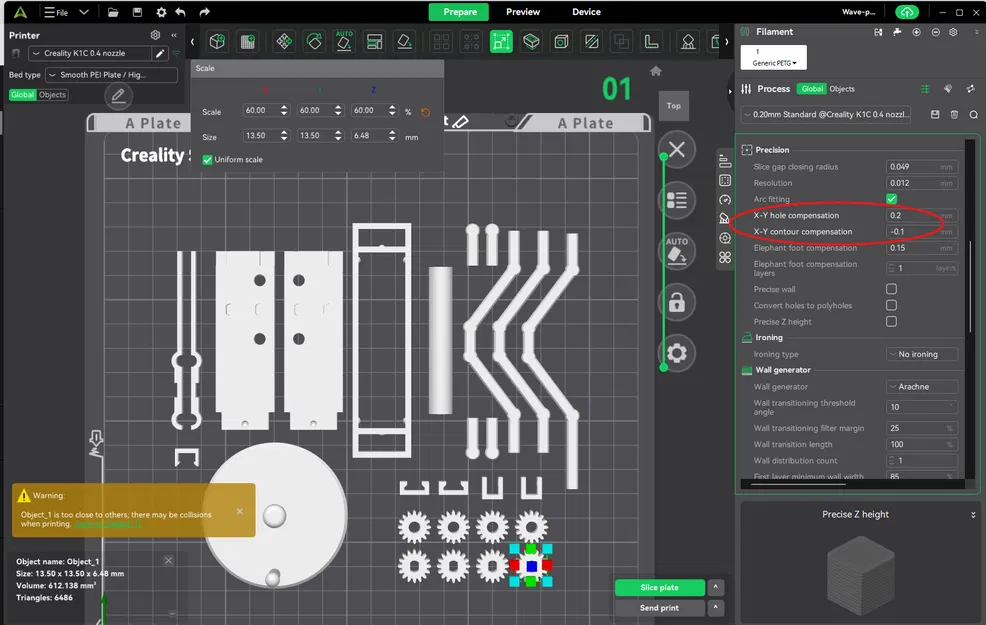The image size is (986, 625).
Task: Click the delete process preset trash icon
Action: 954,115
